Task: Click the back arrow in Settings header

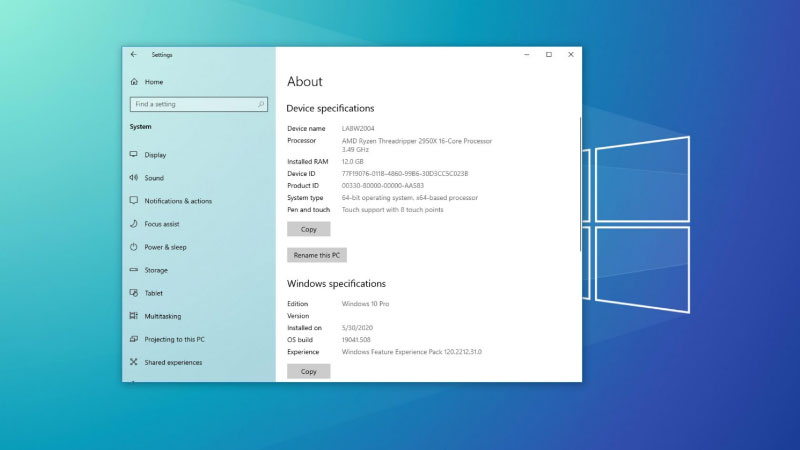Action: coord(134,55)
